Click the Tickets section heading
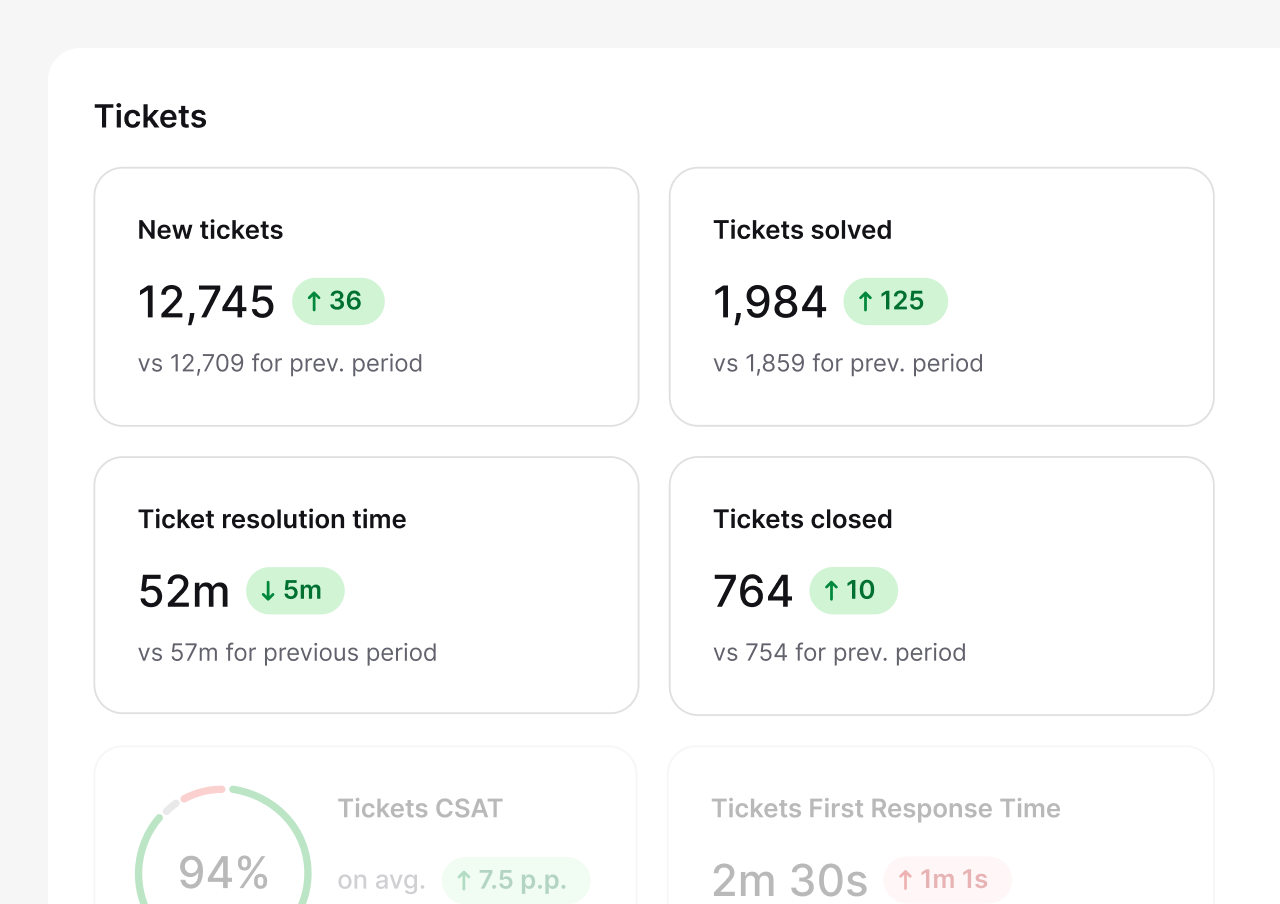 coord(150,116)
